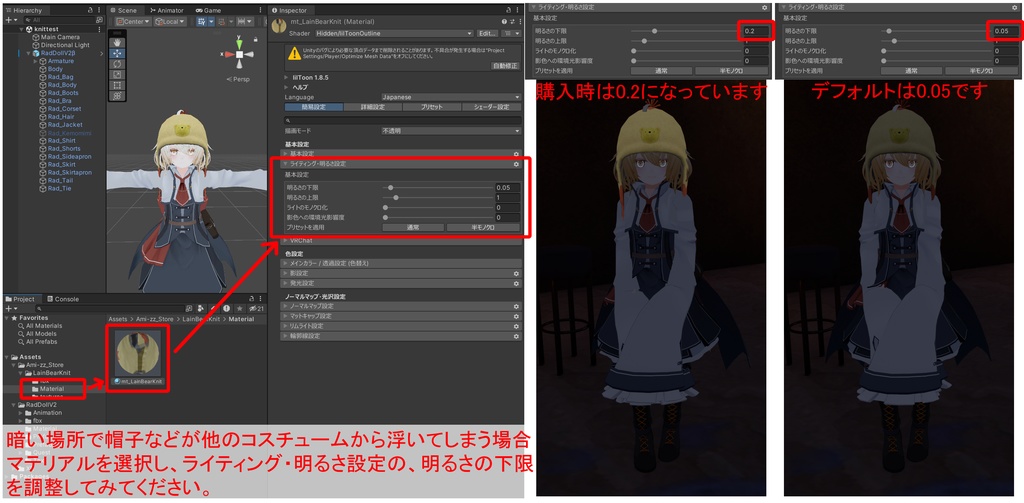1024x503 pixels.
Task: Select the Rect tool in Scene toolbar
Action: [x=117, y=85]
